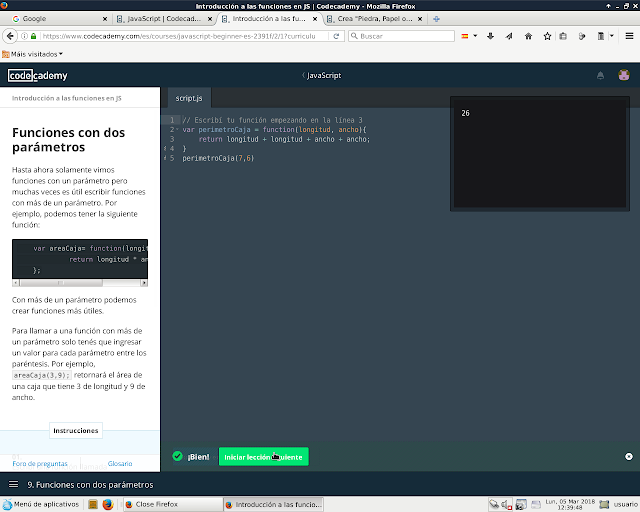Click the Codecademy logo

[38, 76]
